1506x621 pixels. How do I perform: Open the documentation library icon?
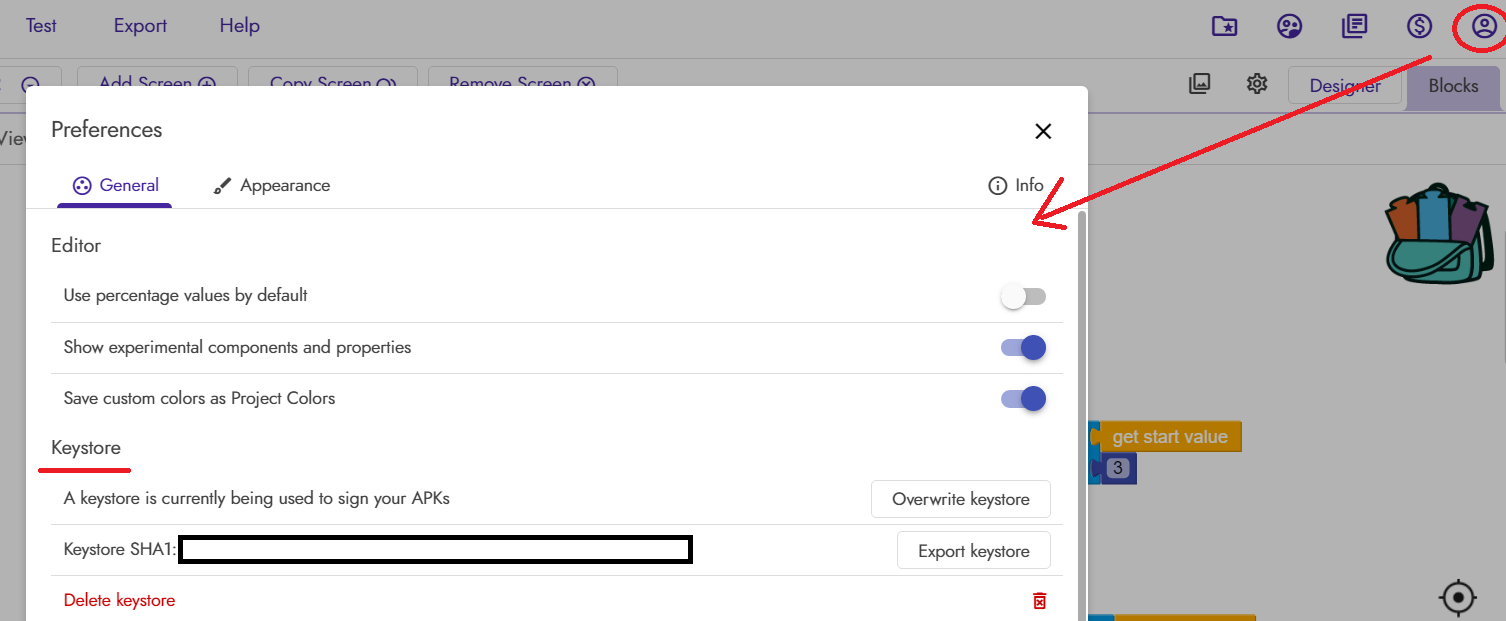tap(1354, 26)
